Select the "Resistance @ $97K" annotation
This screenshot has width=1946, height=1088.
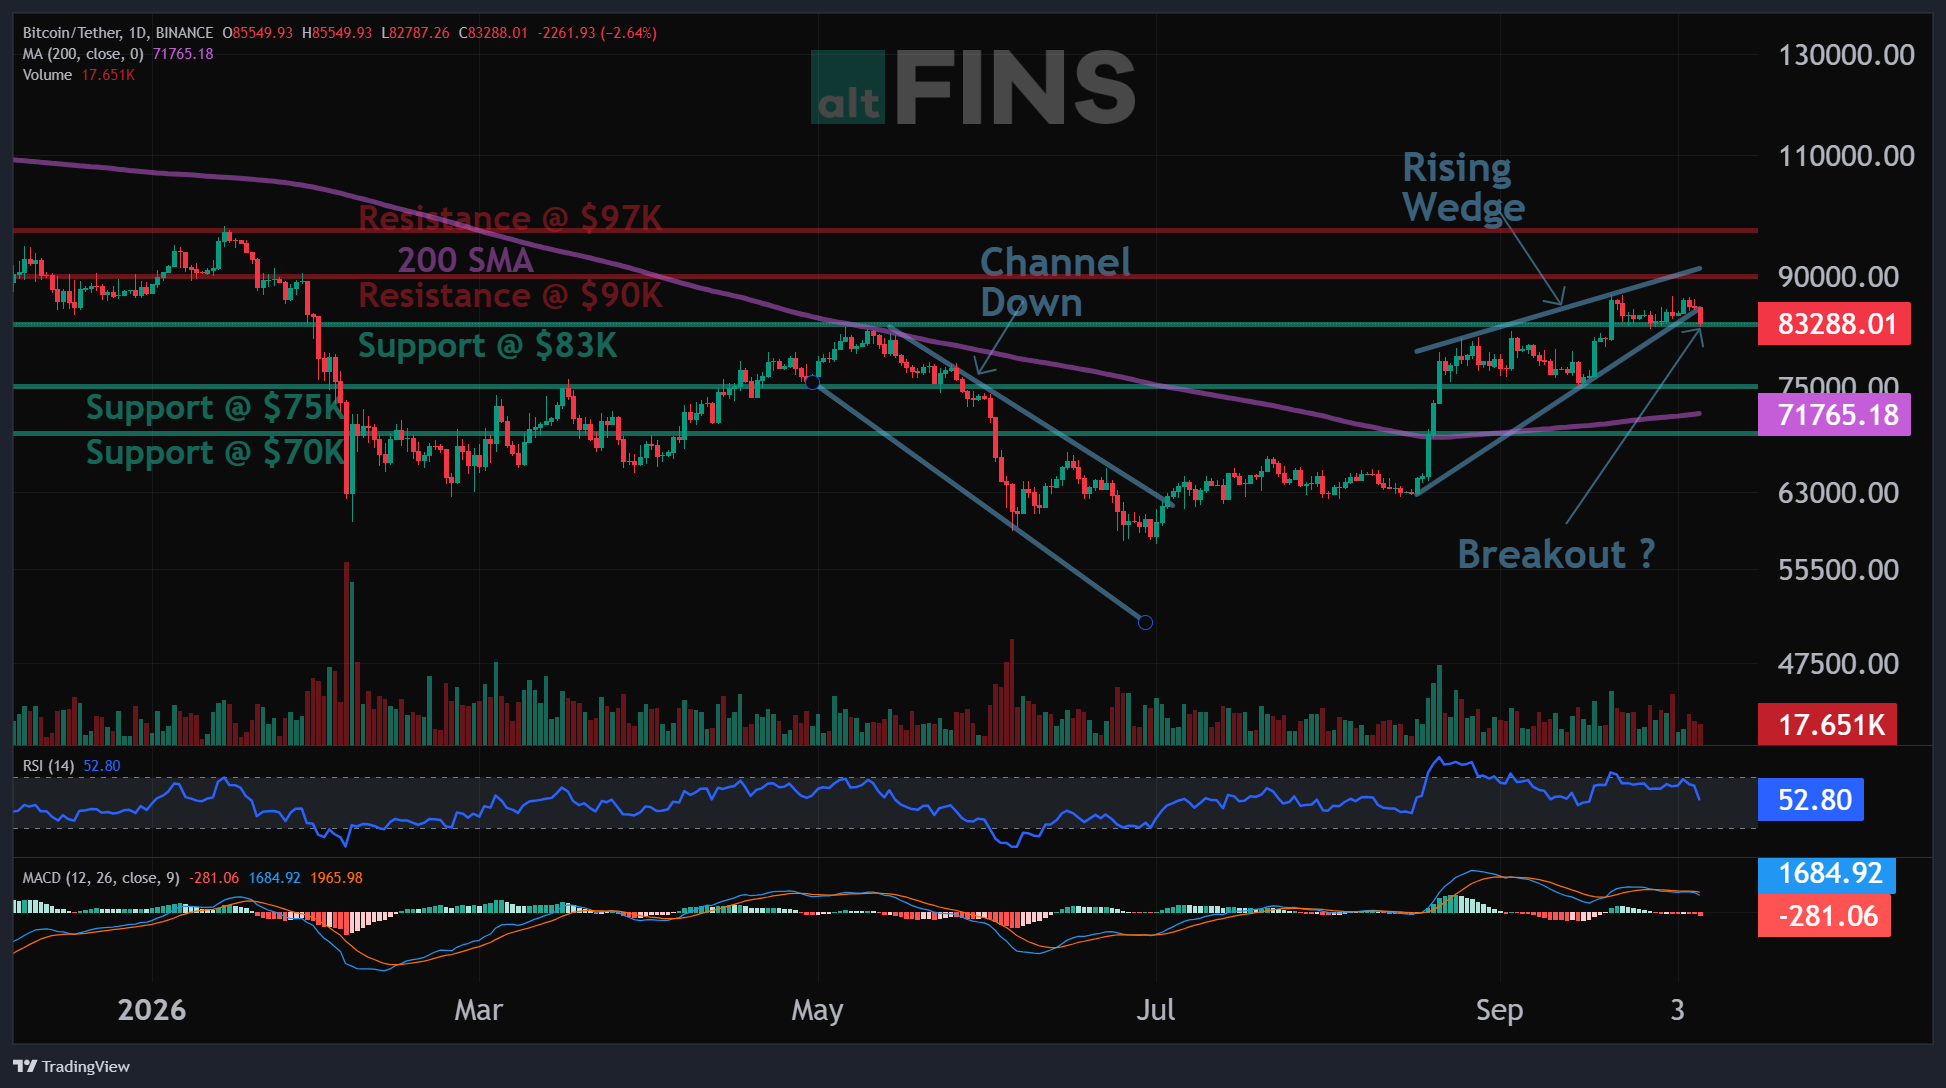point(510,218)
